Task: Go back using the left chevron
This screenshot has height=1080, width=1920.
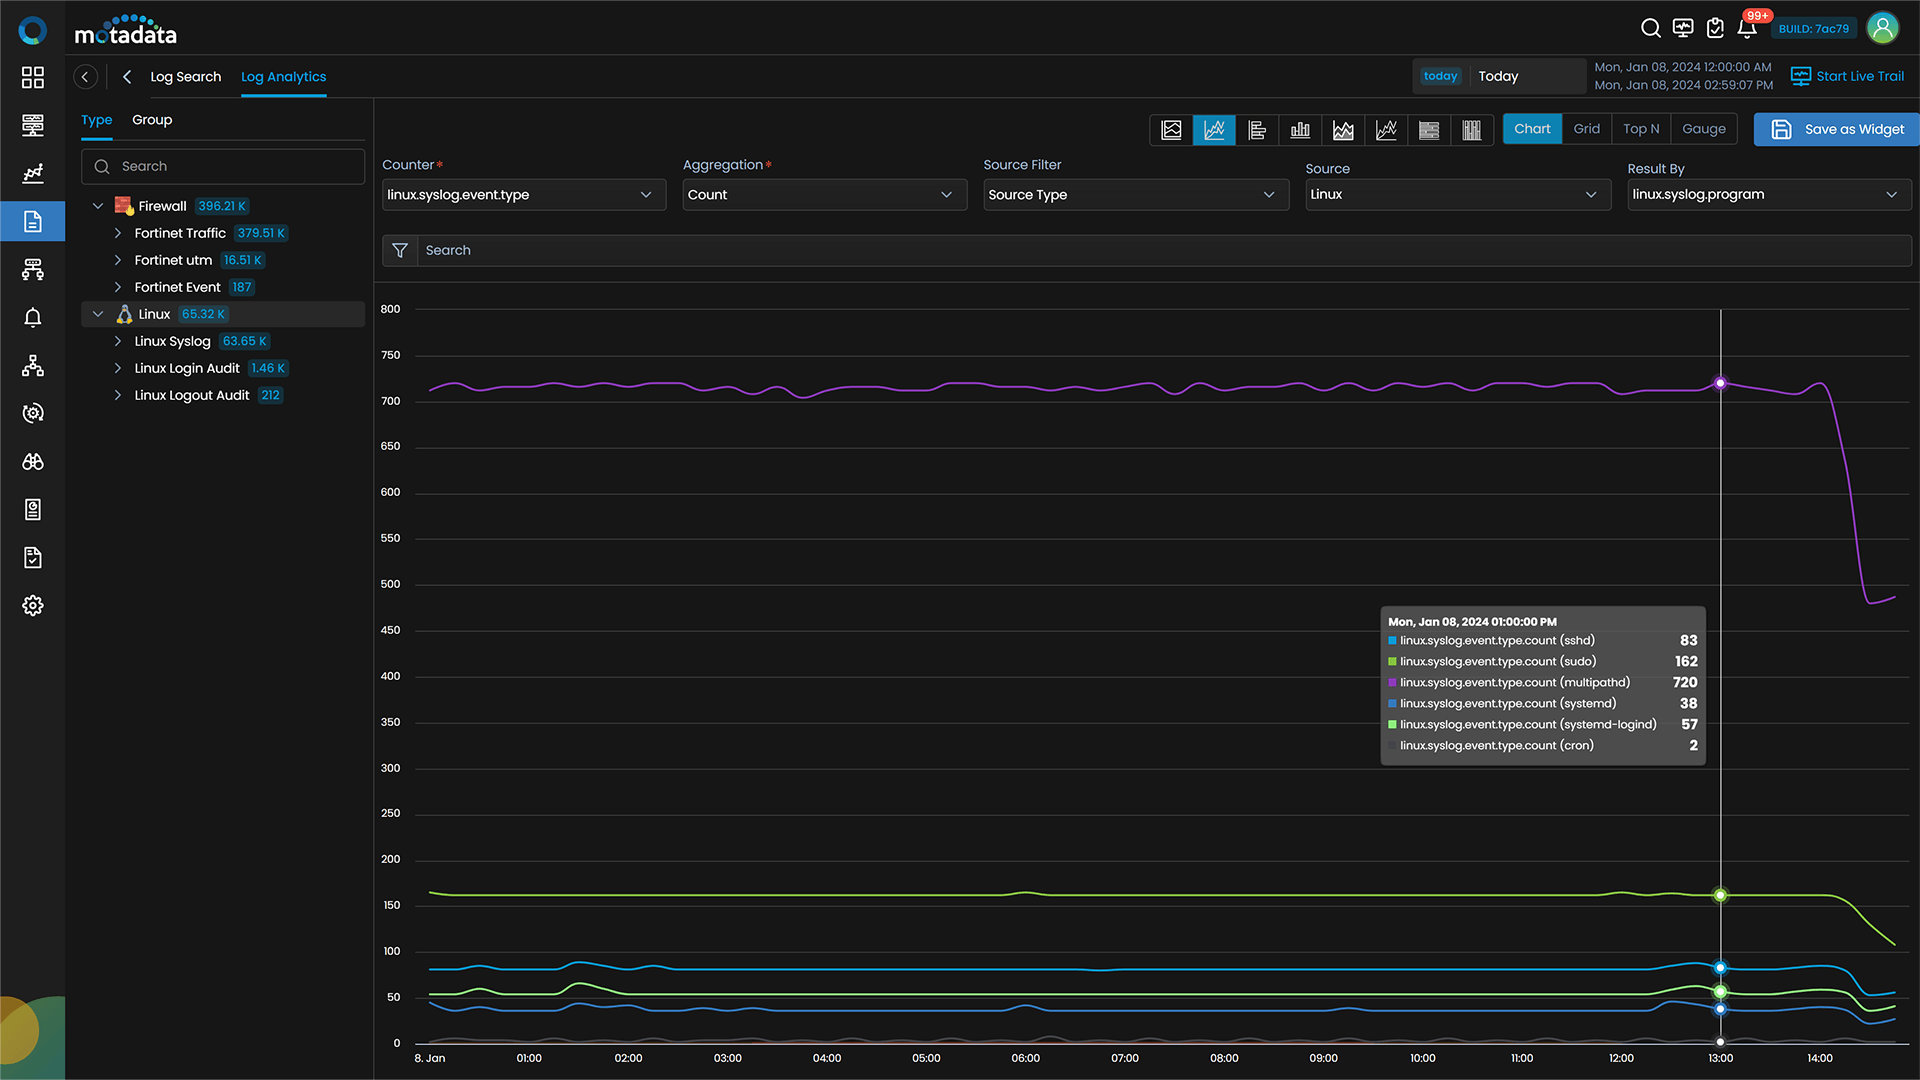Action: tap(127, 77)
